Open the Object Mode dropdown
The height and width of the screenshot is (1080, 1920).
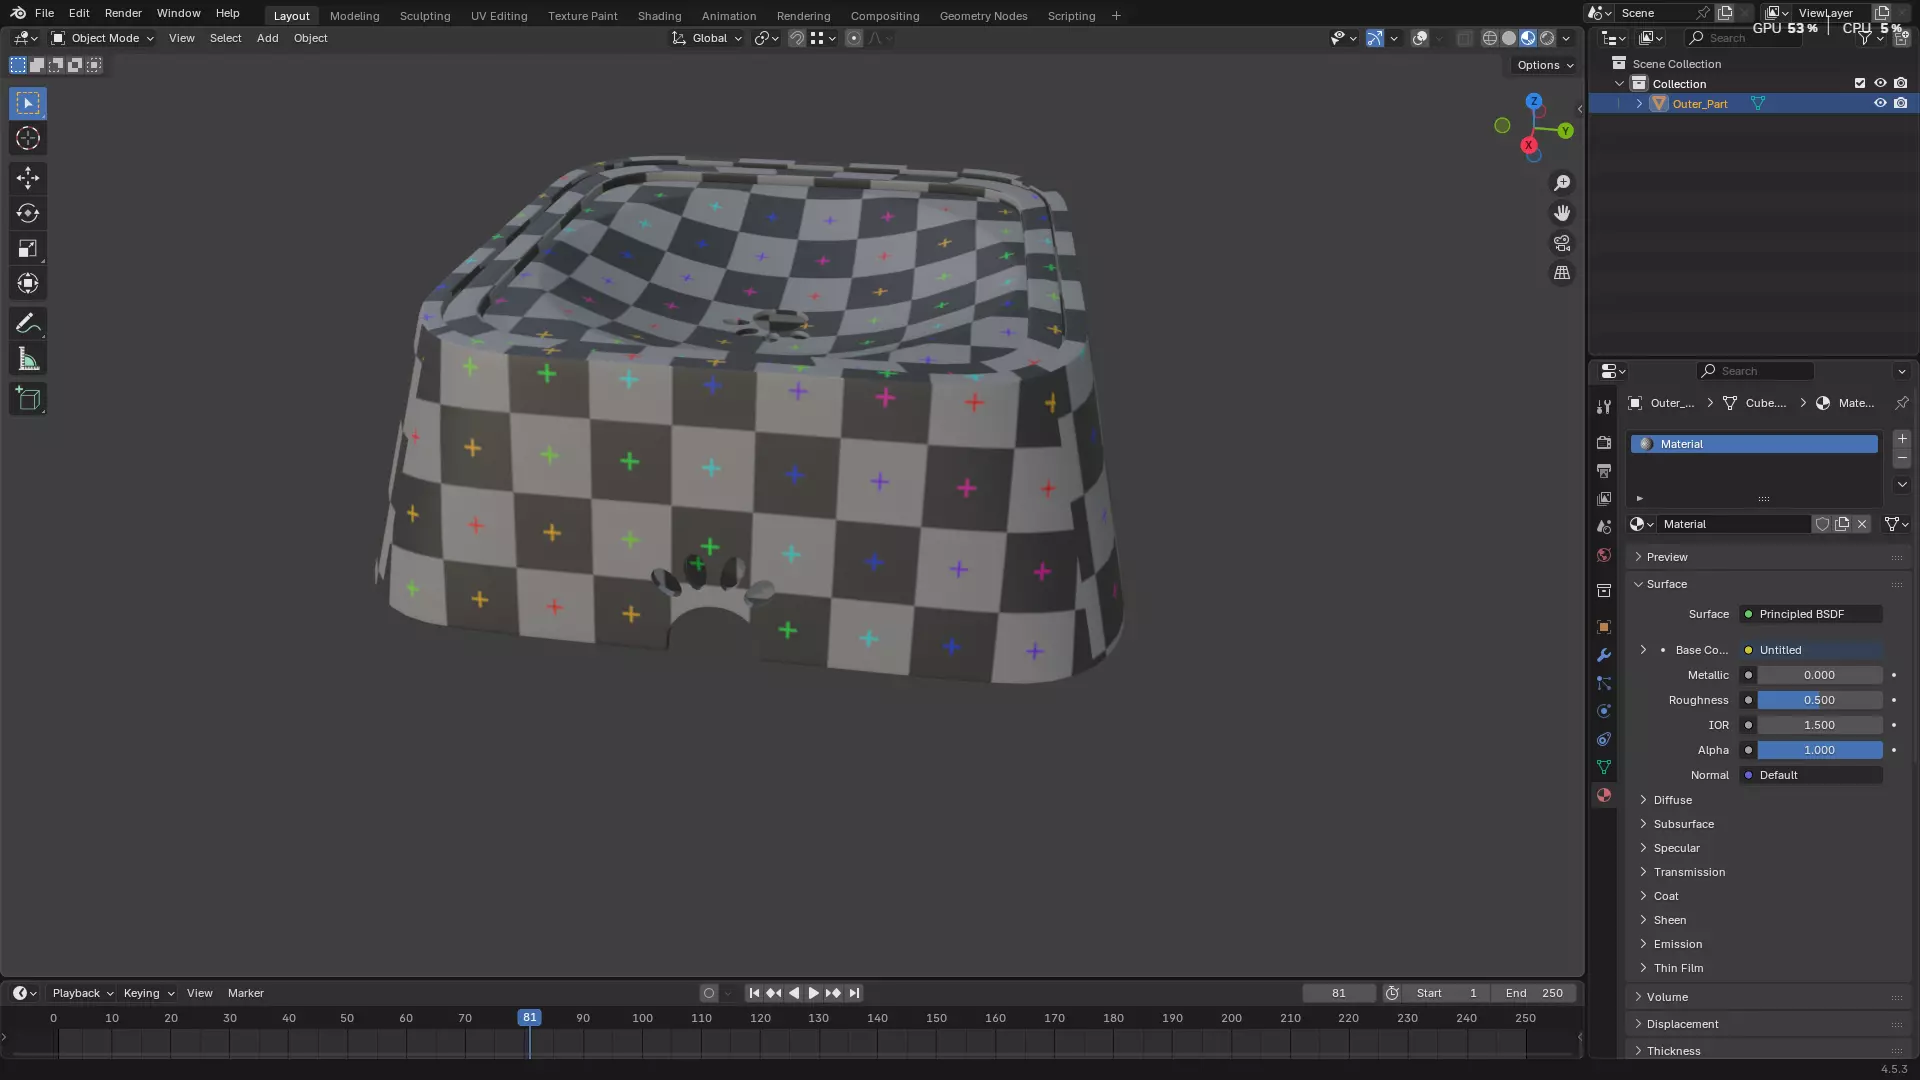103,38
